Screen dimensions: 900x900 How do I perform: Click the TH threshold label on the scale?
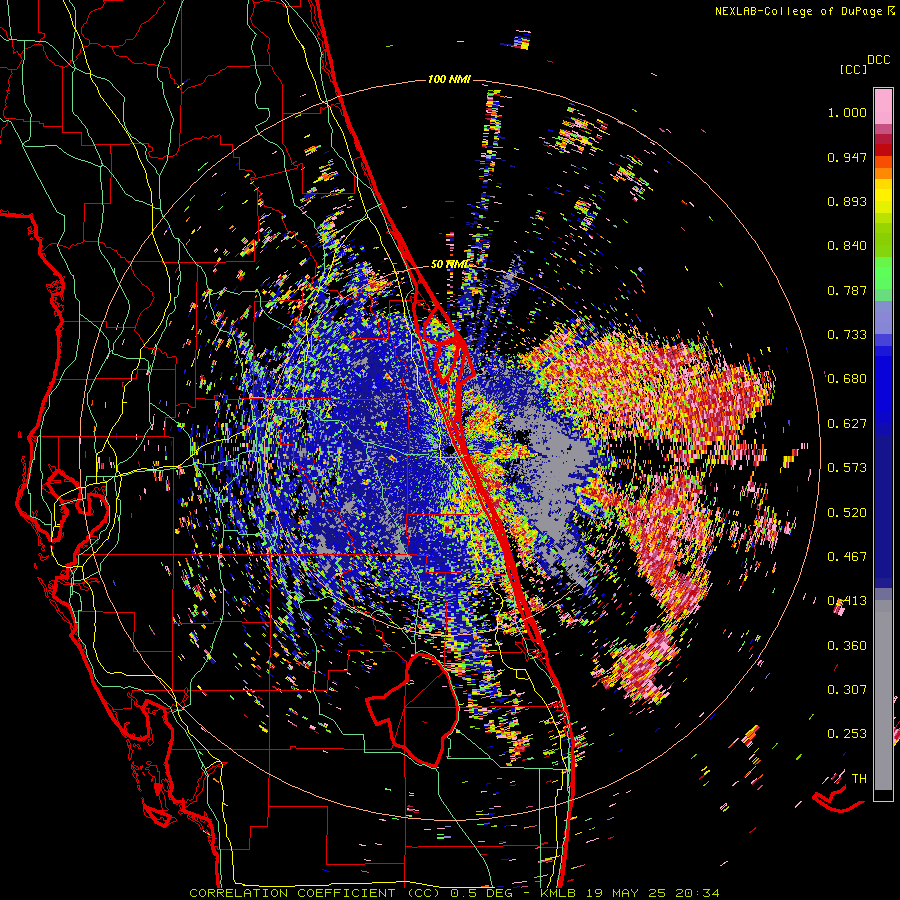click(x=859, y=779)
